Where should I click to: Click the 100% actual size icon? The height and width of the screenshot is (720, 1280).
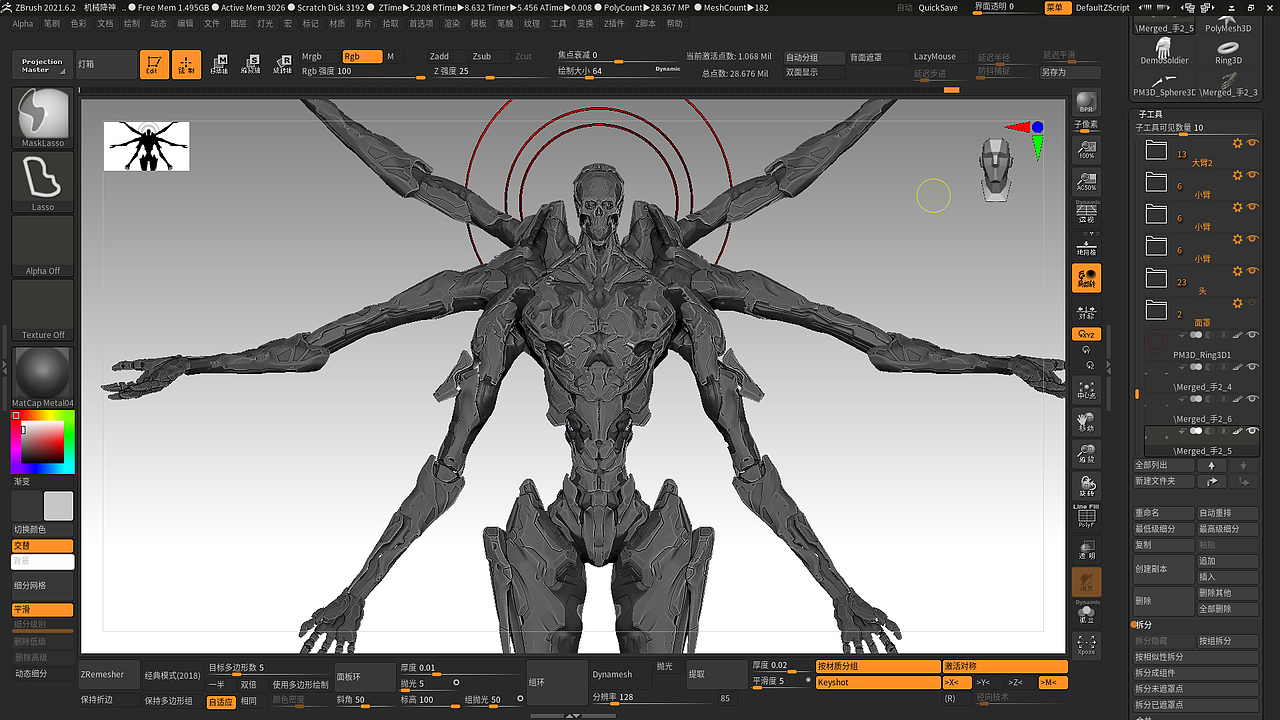pyautogui.click(x=1086, y=150)
